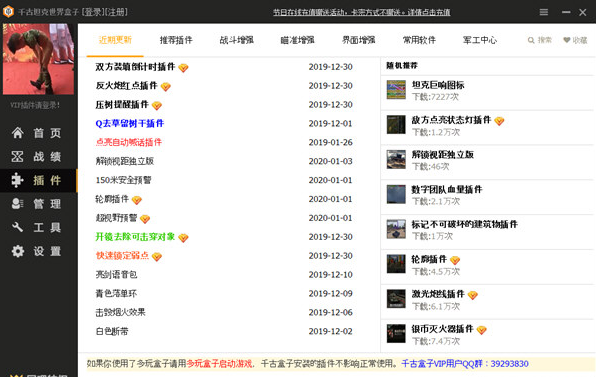Click VIP diamond beside 快速锁定弱点
Image resolution: width=596 pixels, height=377 pixels.
pos(157,257)
